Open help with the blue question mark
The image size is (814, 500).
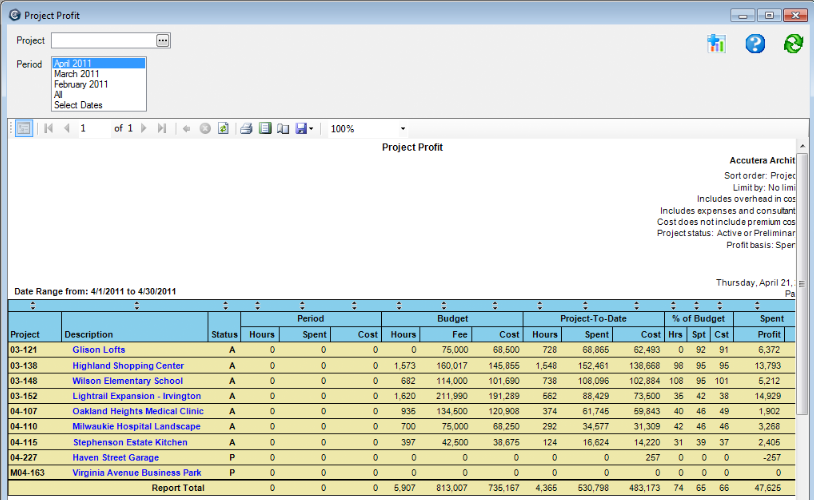tap(755, 43)
